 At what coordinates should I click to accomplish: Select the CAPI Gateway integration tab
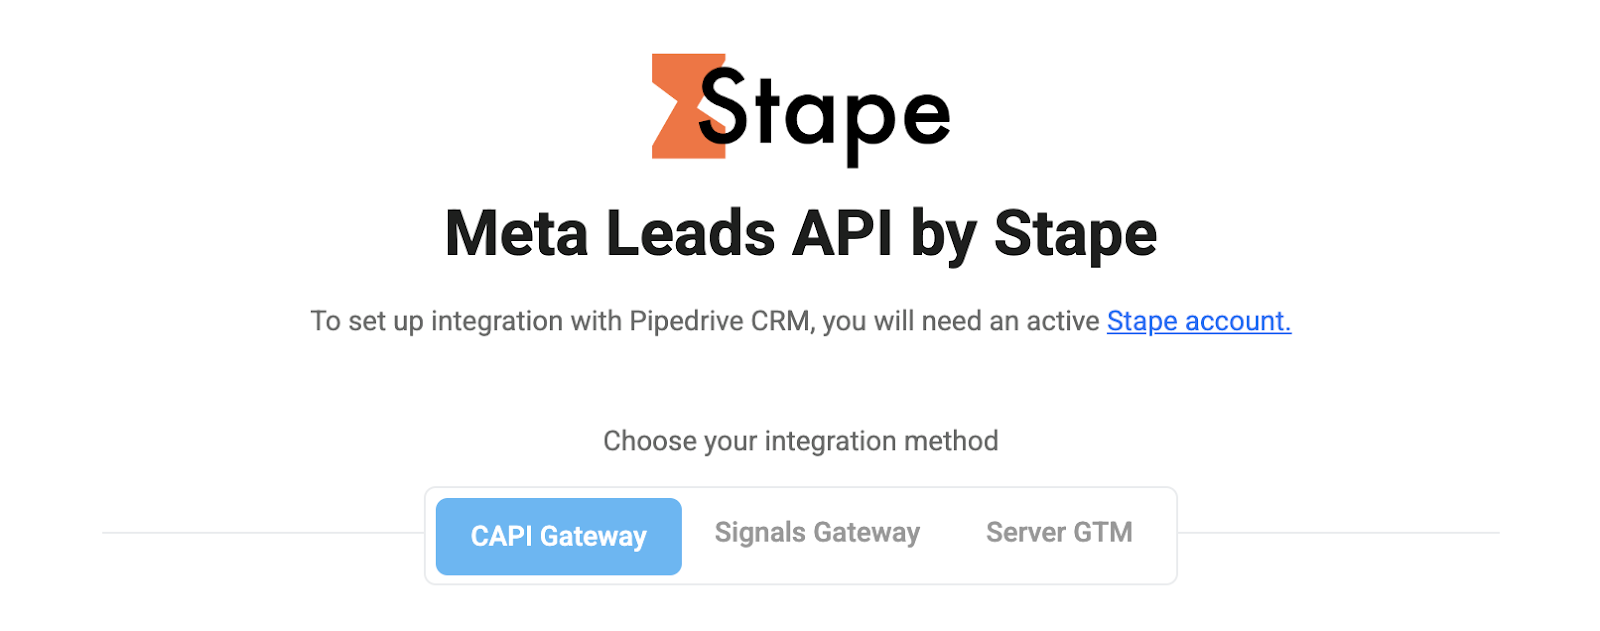pyautogui.click(x=559, y=536)
